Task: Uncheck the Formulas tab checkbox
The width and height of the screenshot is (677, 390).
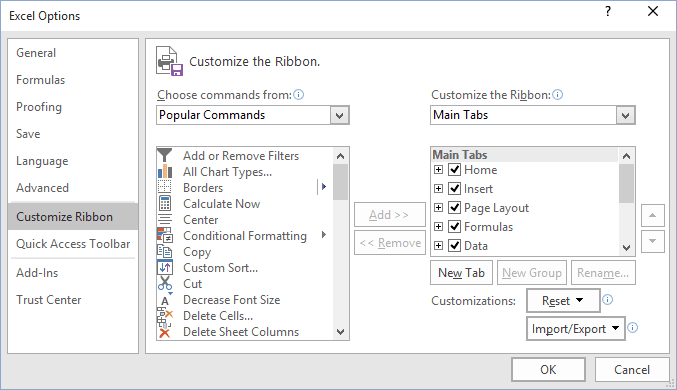Action: point(454,226)
